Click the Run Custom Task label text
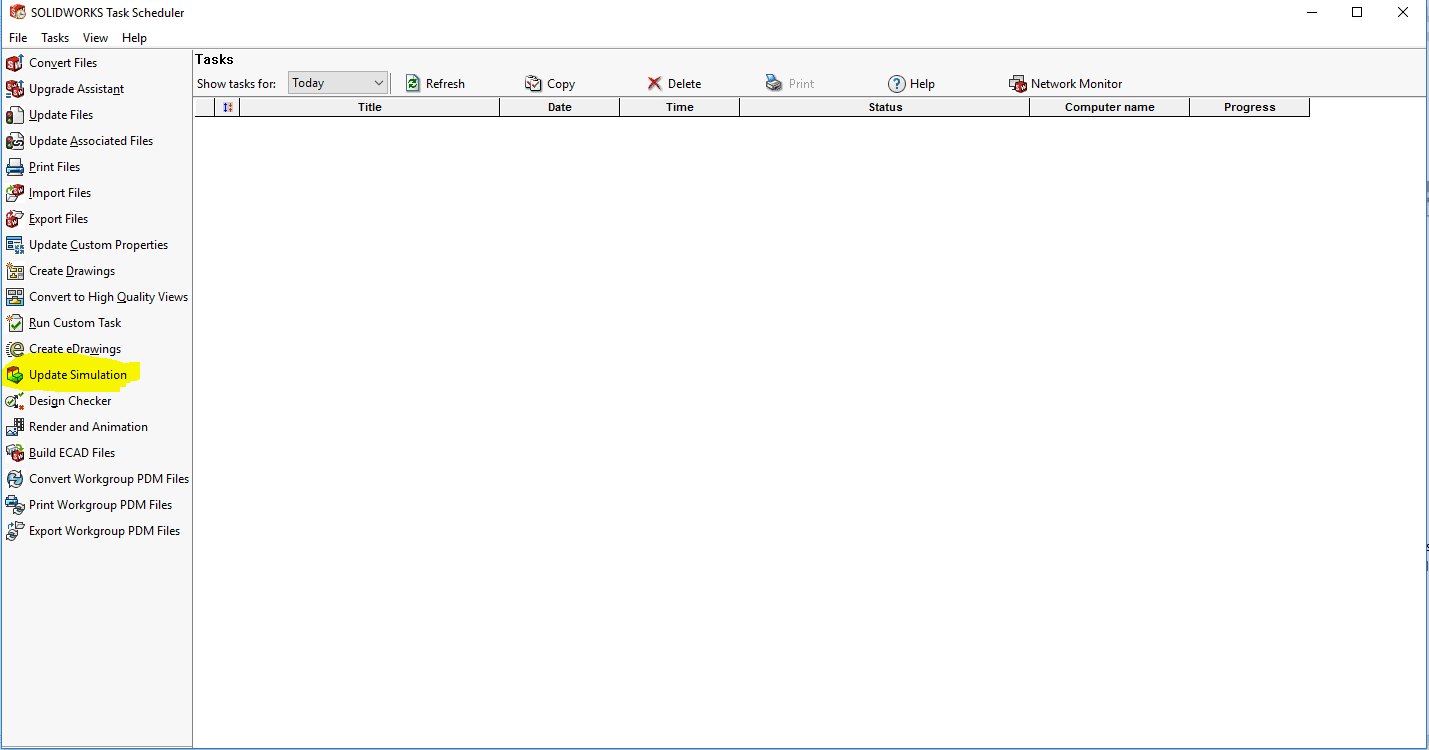 pos(75,323)
